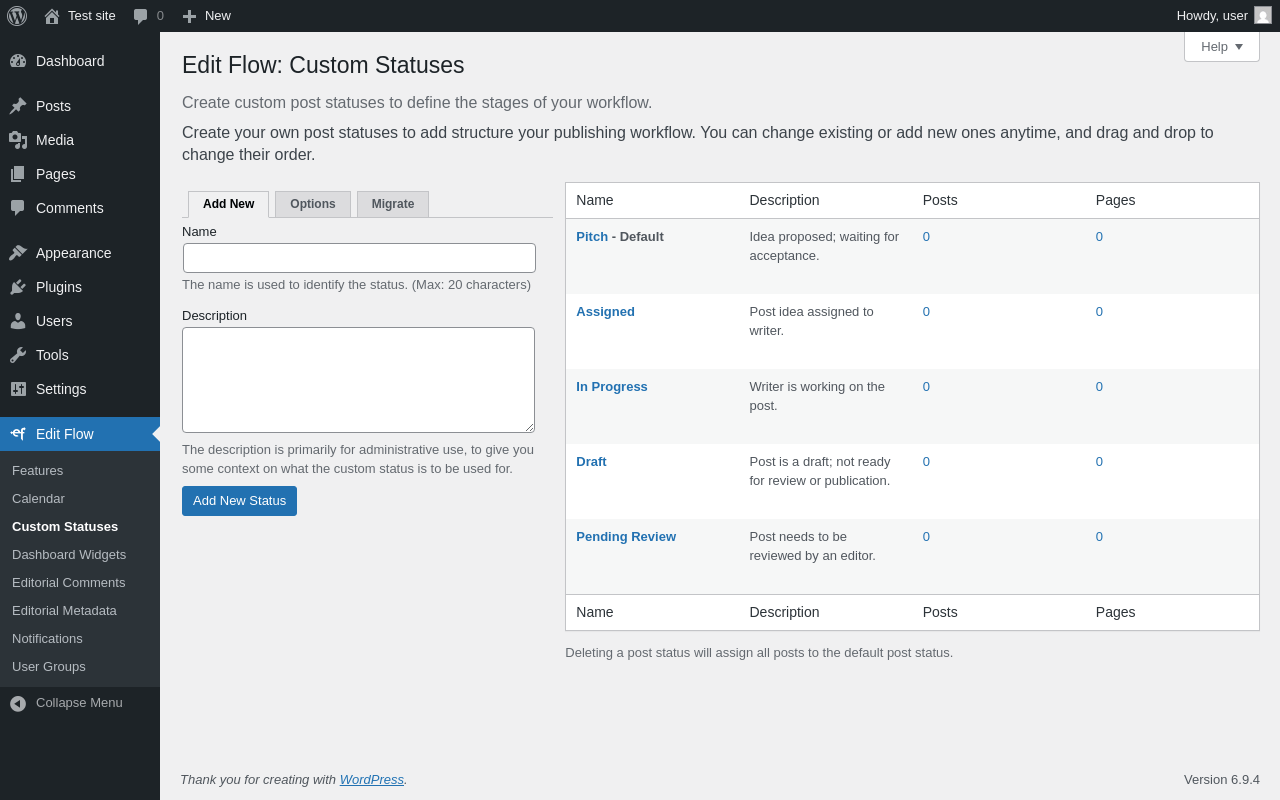Click the Settings sliders icon

tap(18, 389)
